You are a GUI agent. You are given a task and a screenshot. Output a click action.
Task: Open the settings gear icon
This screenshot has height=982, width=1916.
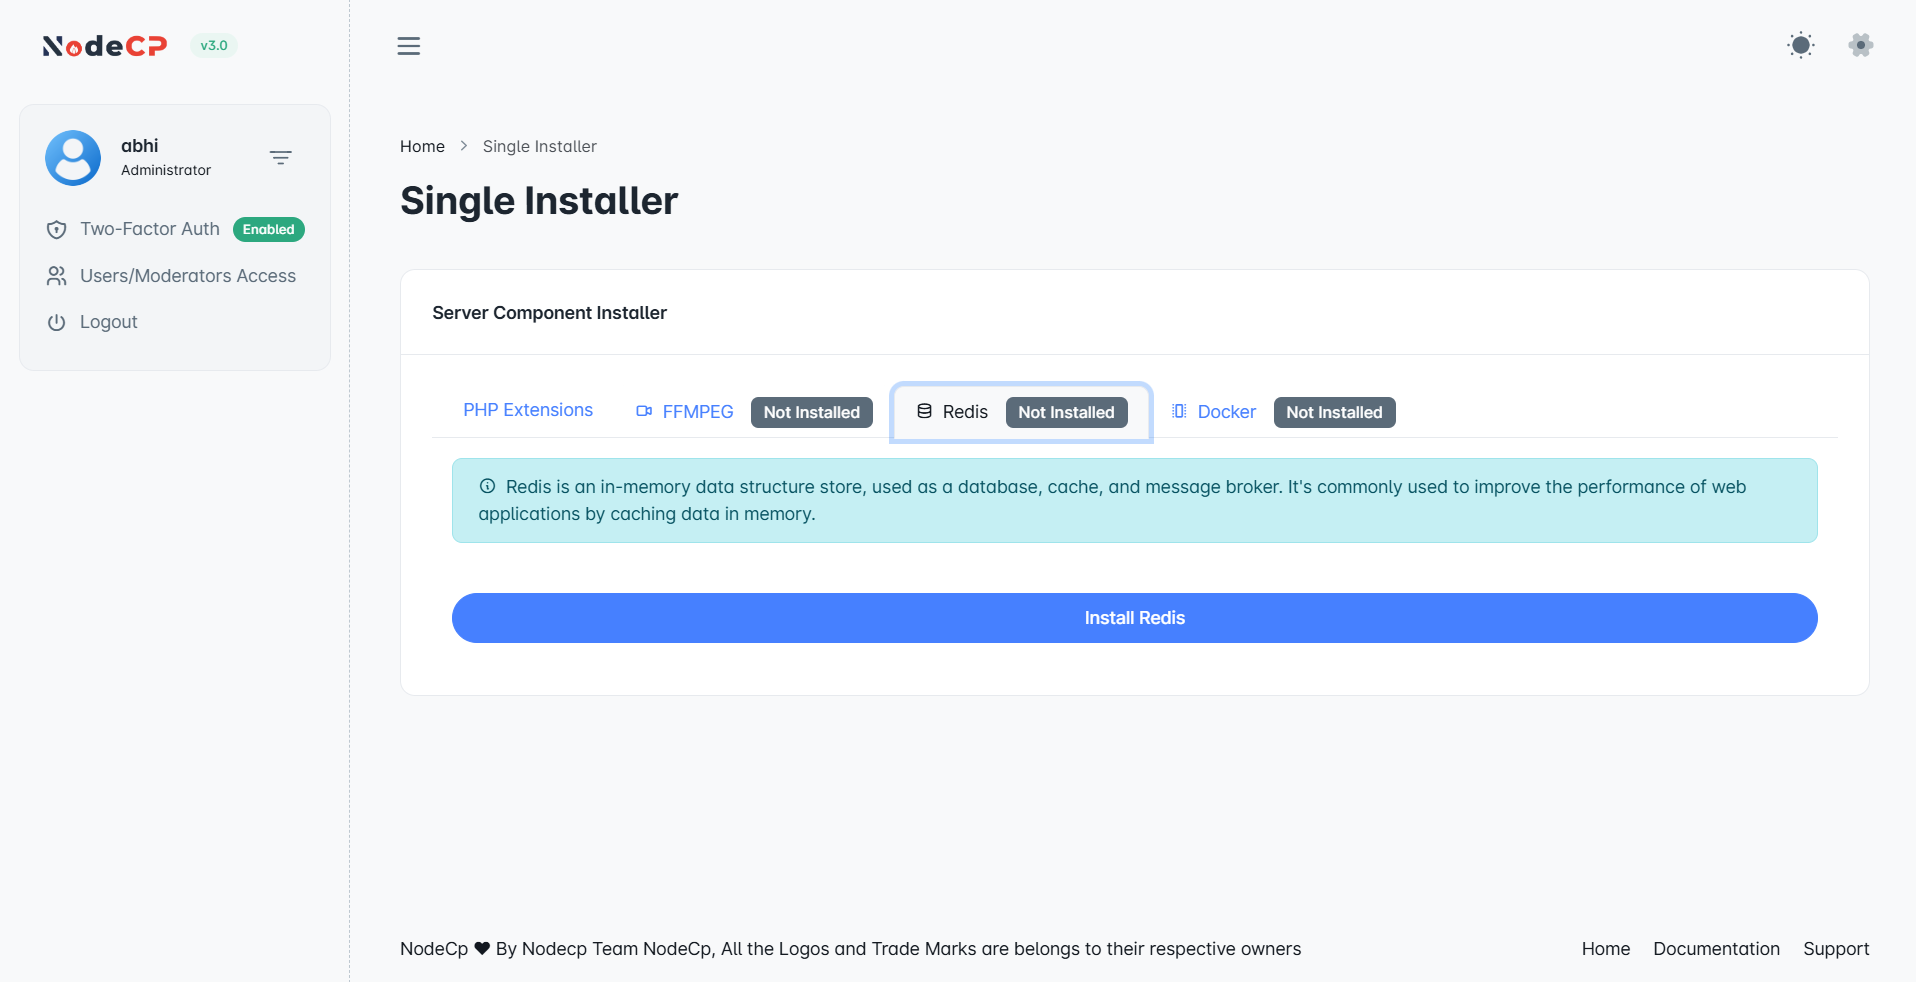pyautogui.click(x=1860, y=45)
